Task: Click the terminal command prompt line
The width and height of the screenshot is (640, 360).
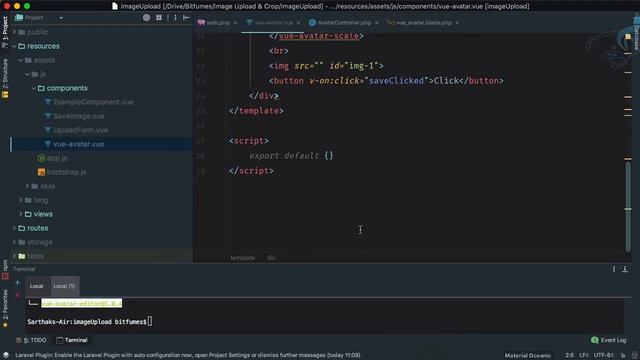Action: pyautogui.click(x=90, y=322)
